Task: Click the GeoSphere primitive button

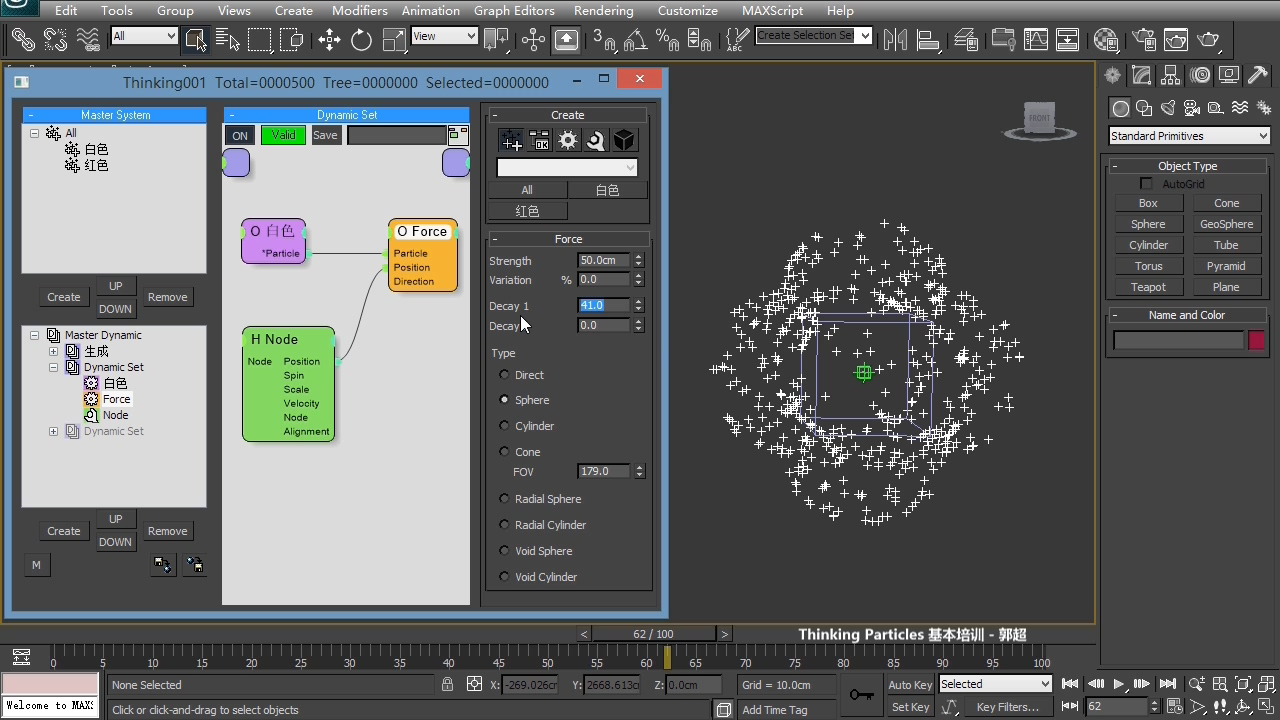Action: [x=1226, y=224]
